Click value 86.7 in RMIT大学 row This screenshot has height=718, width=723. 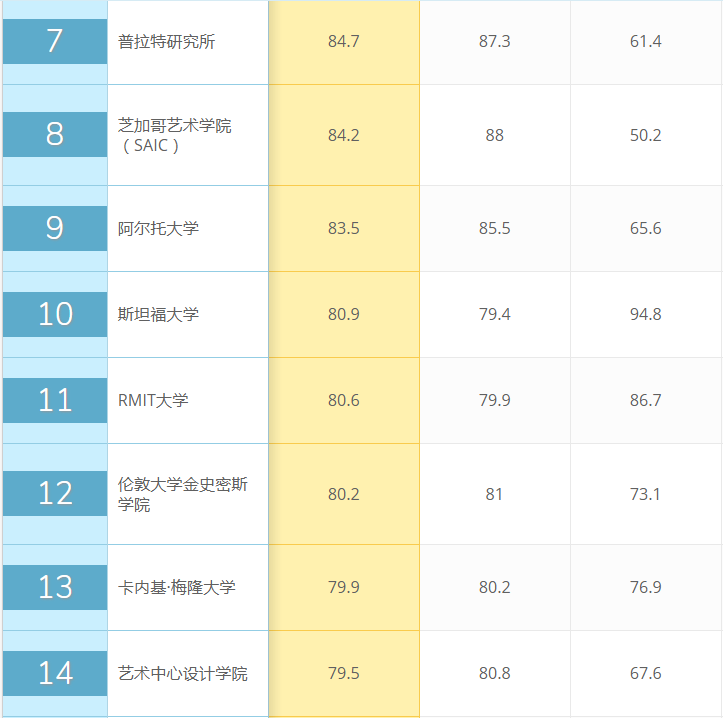click(646, 400)
